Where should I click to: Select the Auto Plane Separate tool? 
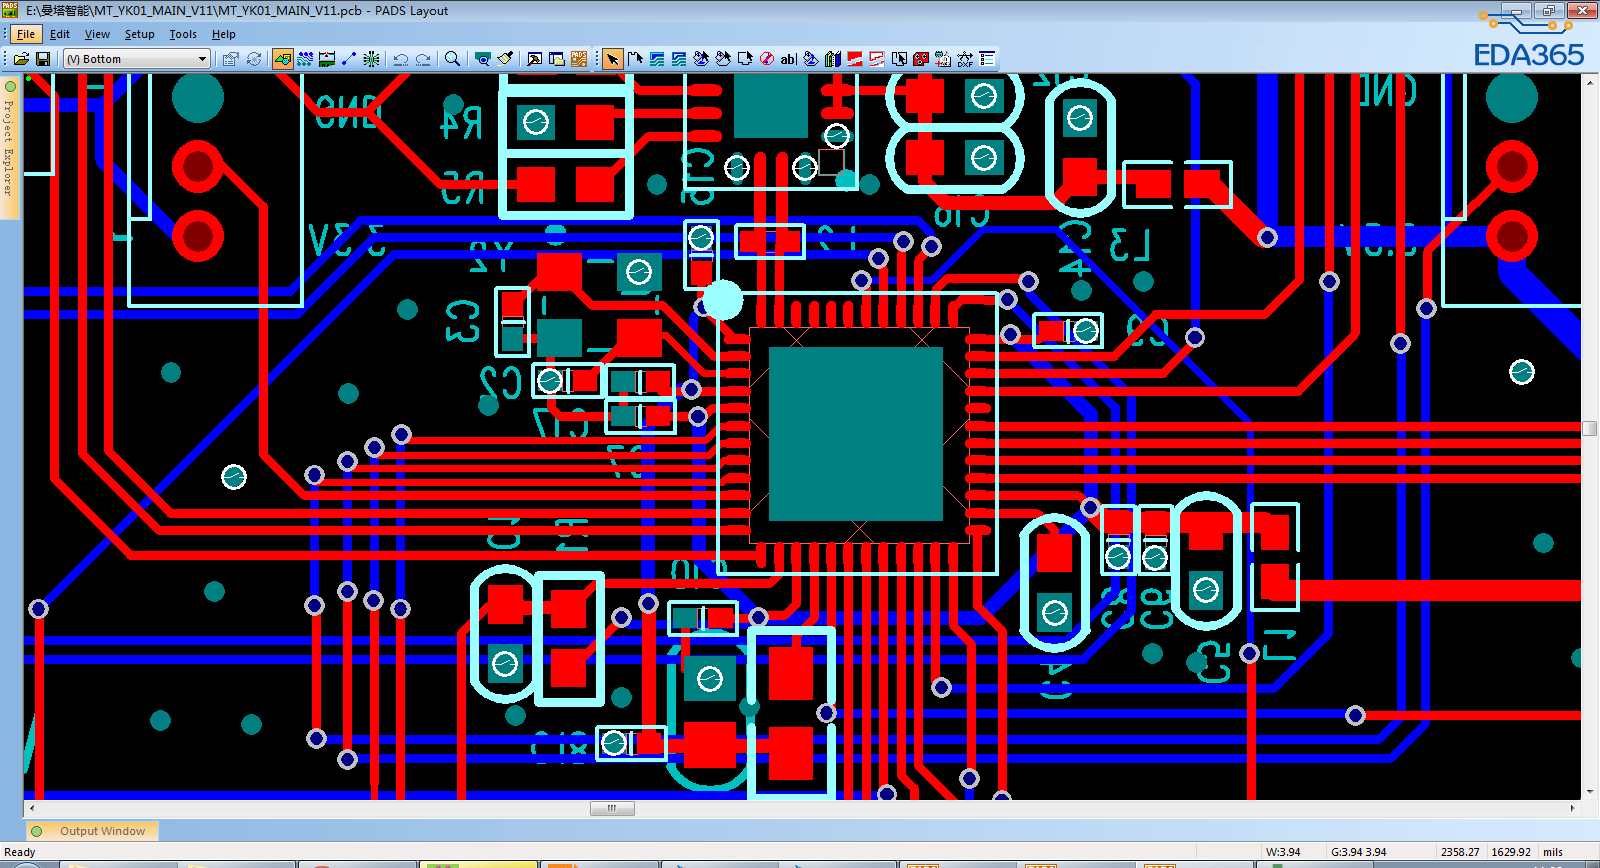(x=899, y=59)
